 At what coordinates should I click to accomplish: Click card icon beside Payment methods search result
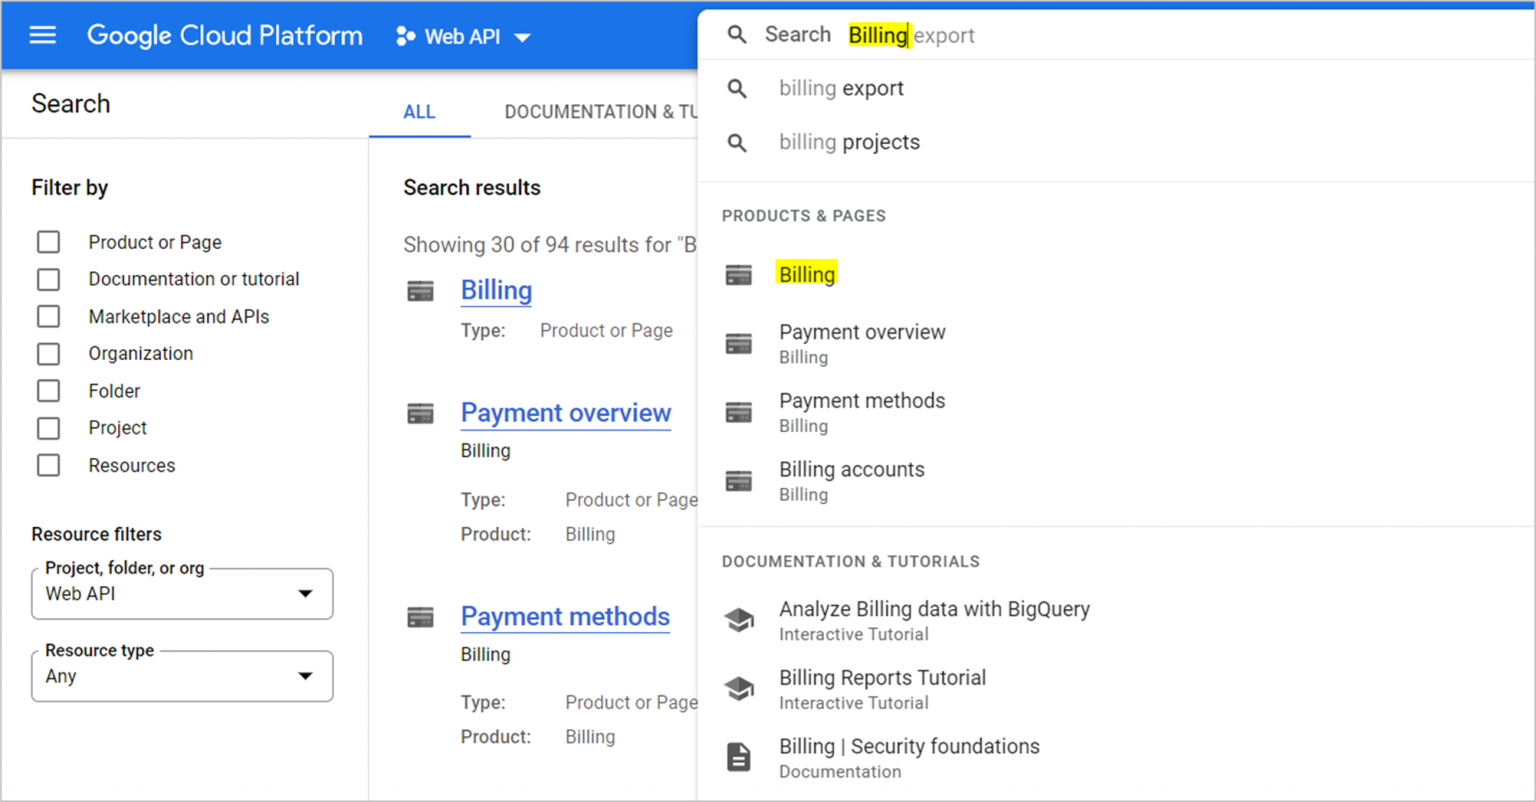421,617
